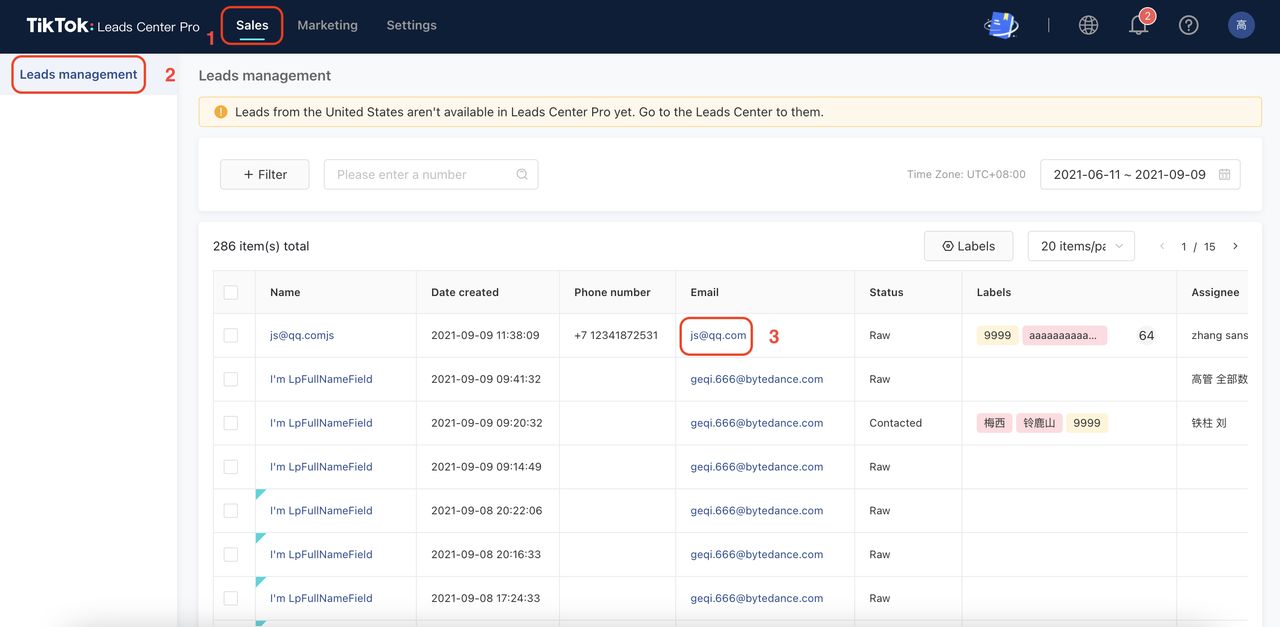The width and height of the screenshot is (1280, 627).
Task: Open the date range picker
Action: click(x=1139, y=173)
